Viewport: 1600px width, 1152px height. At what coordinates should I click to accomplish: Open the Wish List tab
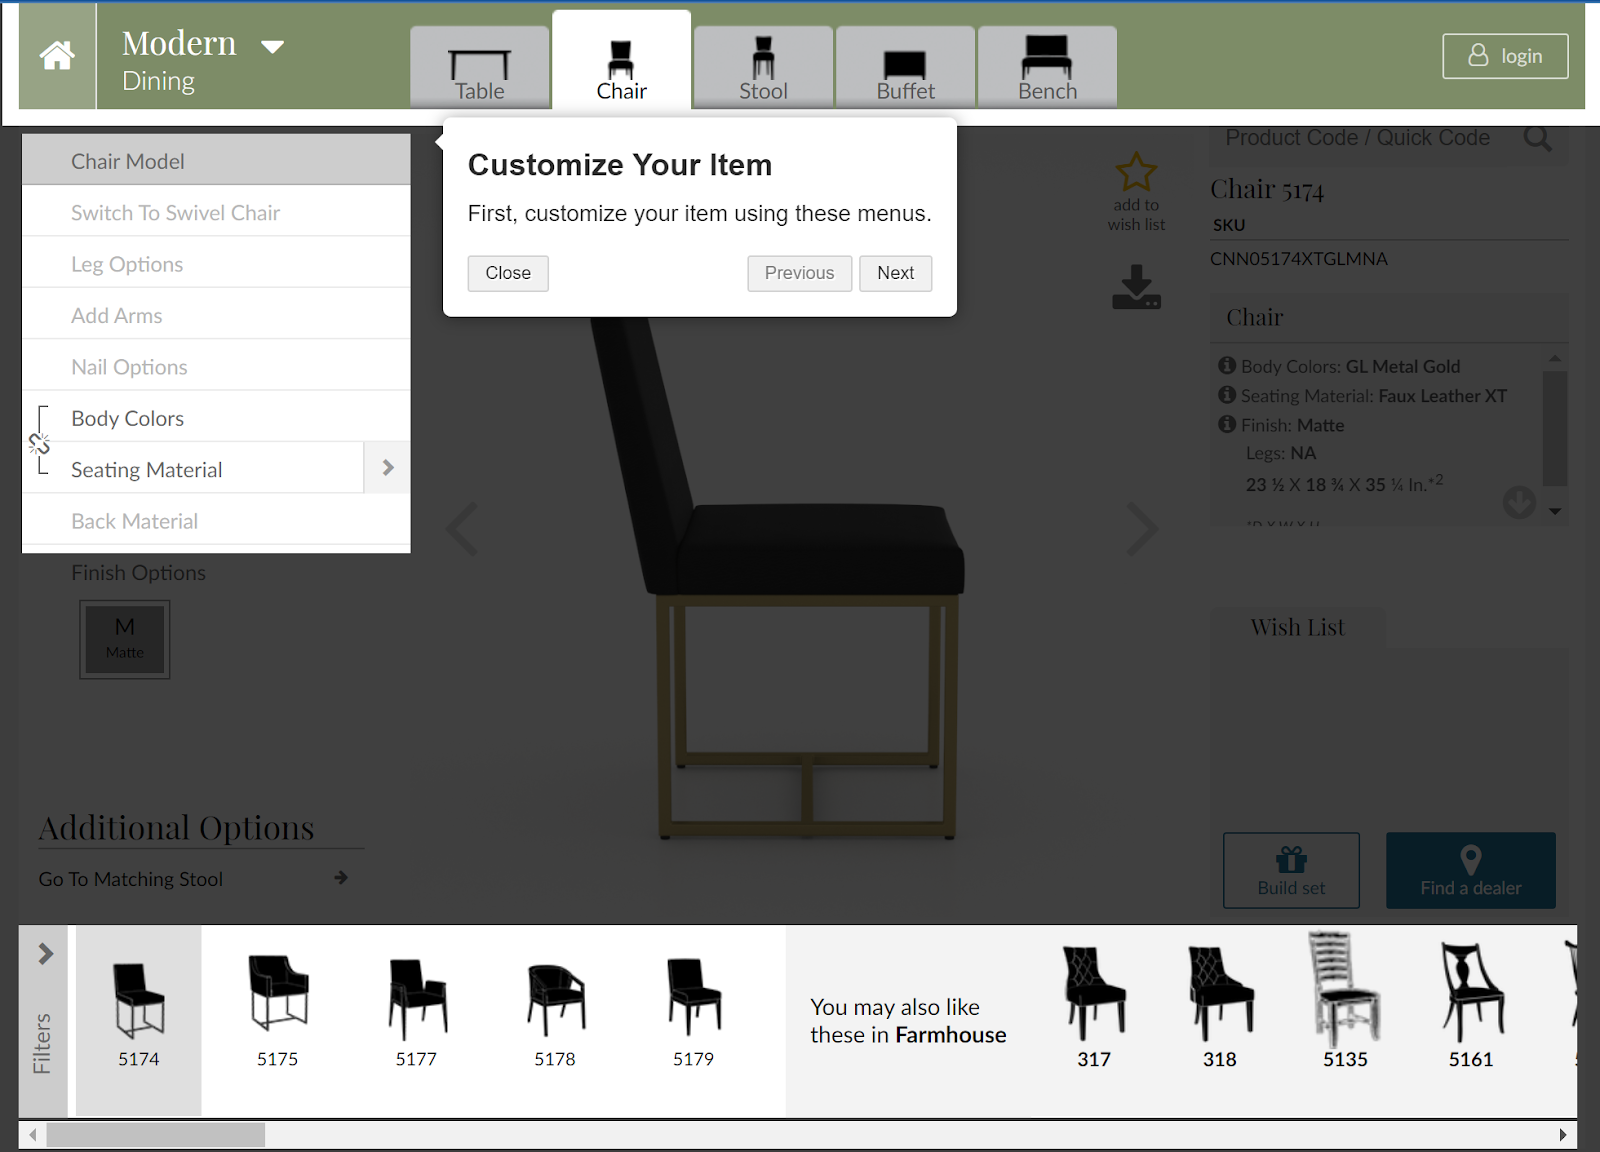(x=1298, y=627)
